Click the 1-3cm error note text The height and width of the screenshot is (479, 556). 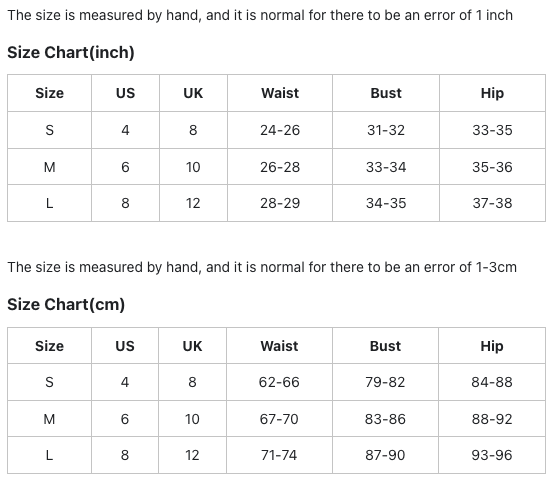[262, 267]
